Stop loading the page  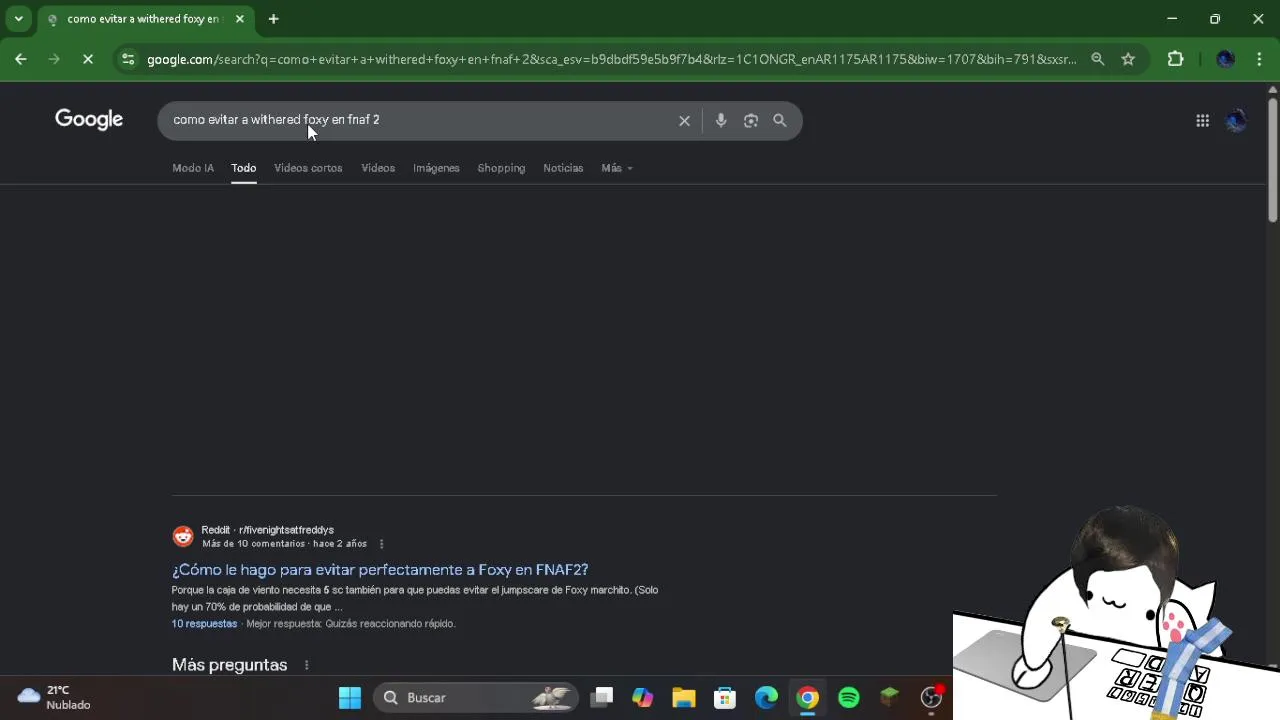pyautogui.click(x=88, y=59)
